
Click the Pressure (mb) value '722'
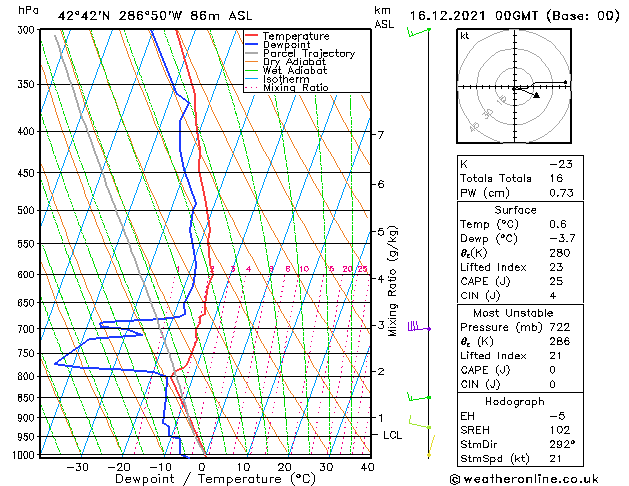click(560, 328)
